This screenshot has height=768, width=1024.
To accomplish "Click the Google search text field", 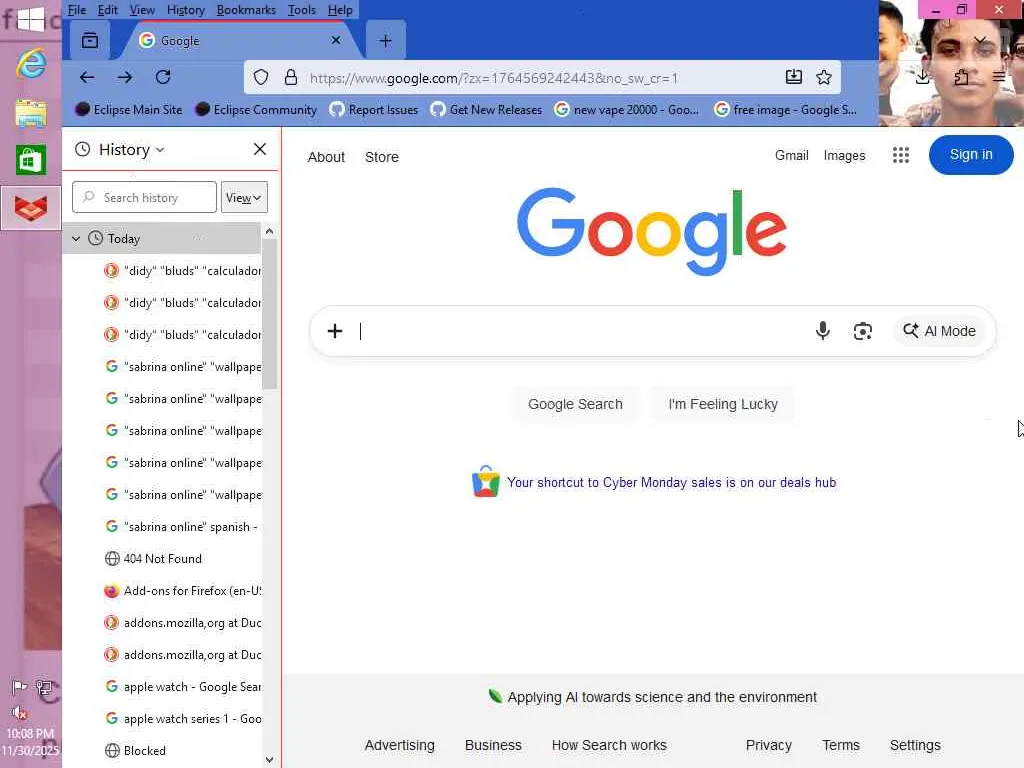I will [x=581, y=331].
